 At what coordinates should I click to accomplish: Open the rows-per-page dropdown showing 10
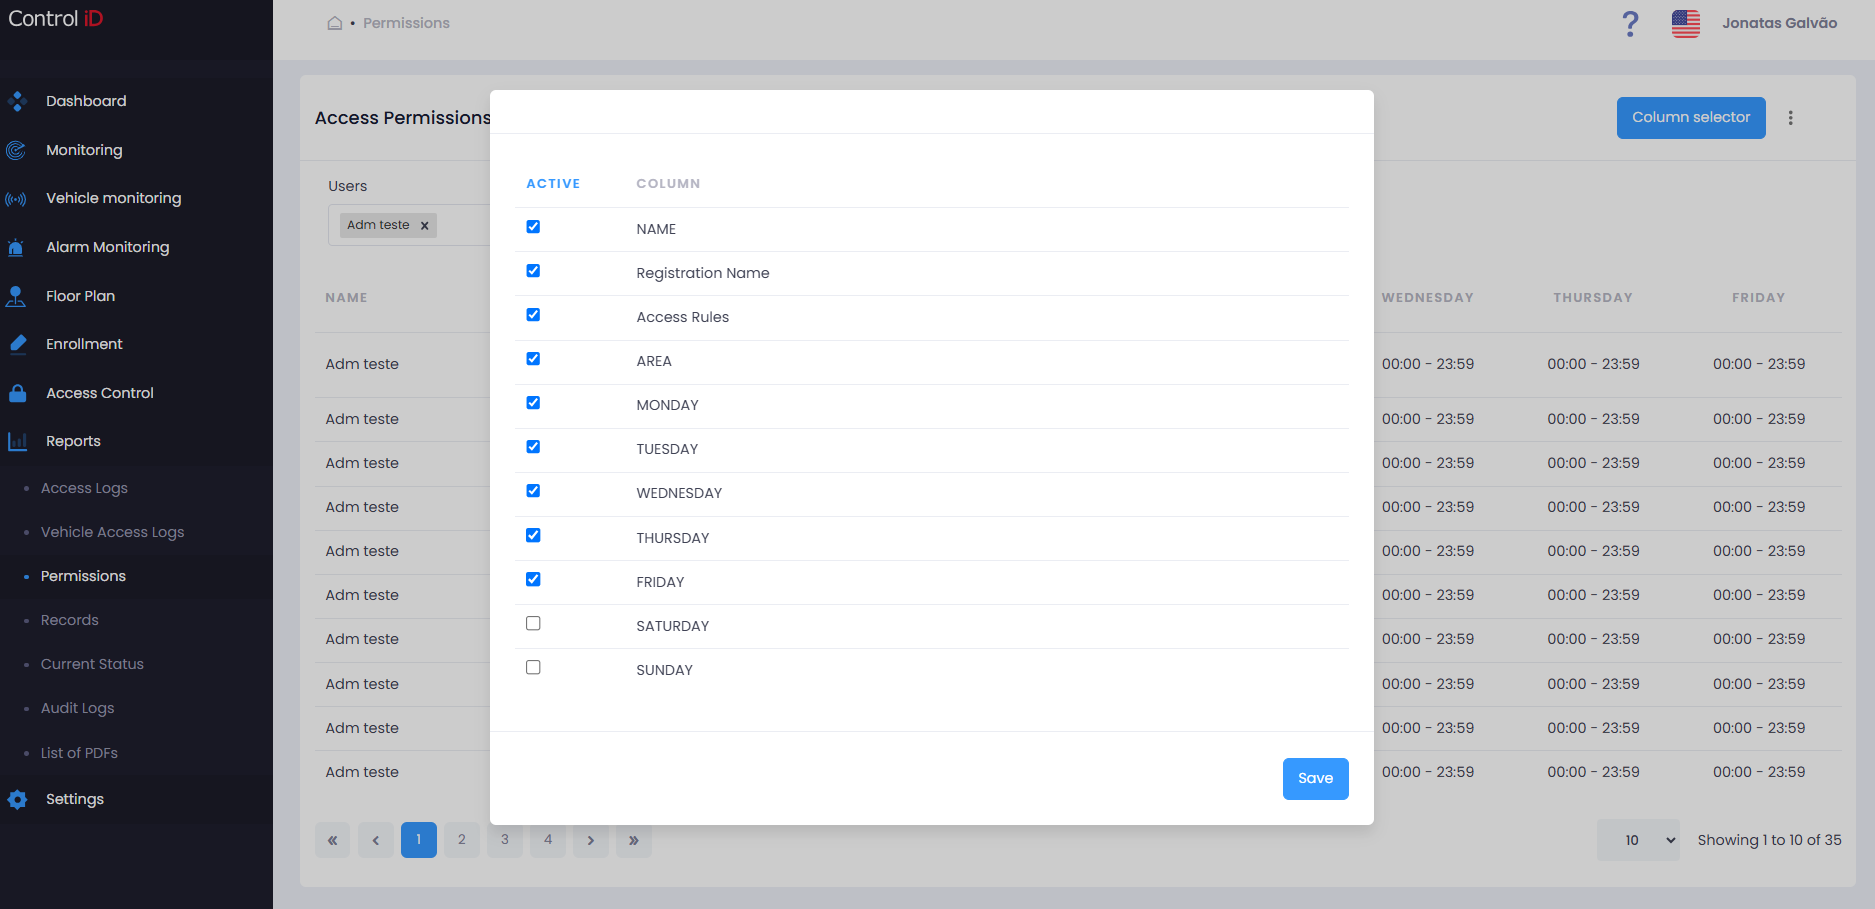(1638, 840)
